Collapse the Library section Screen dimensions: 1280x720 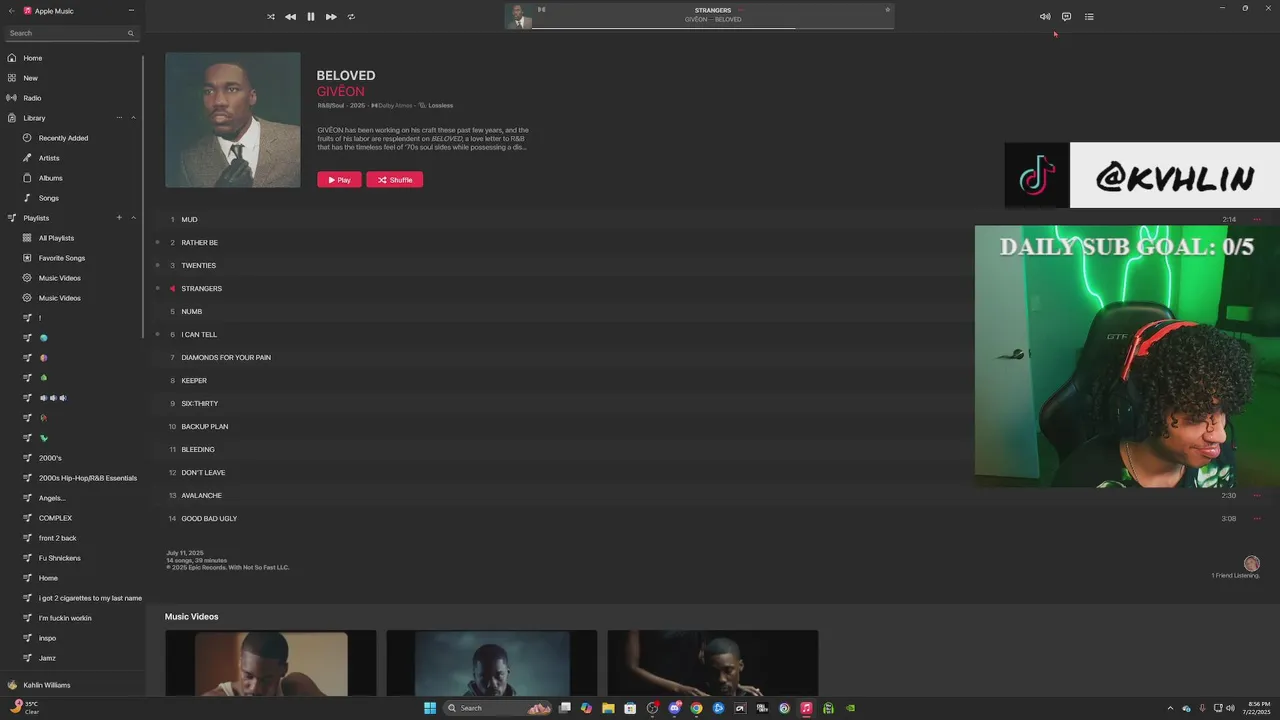[x=133, y=118]
